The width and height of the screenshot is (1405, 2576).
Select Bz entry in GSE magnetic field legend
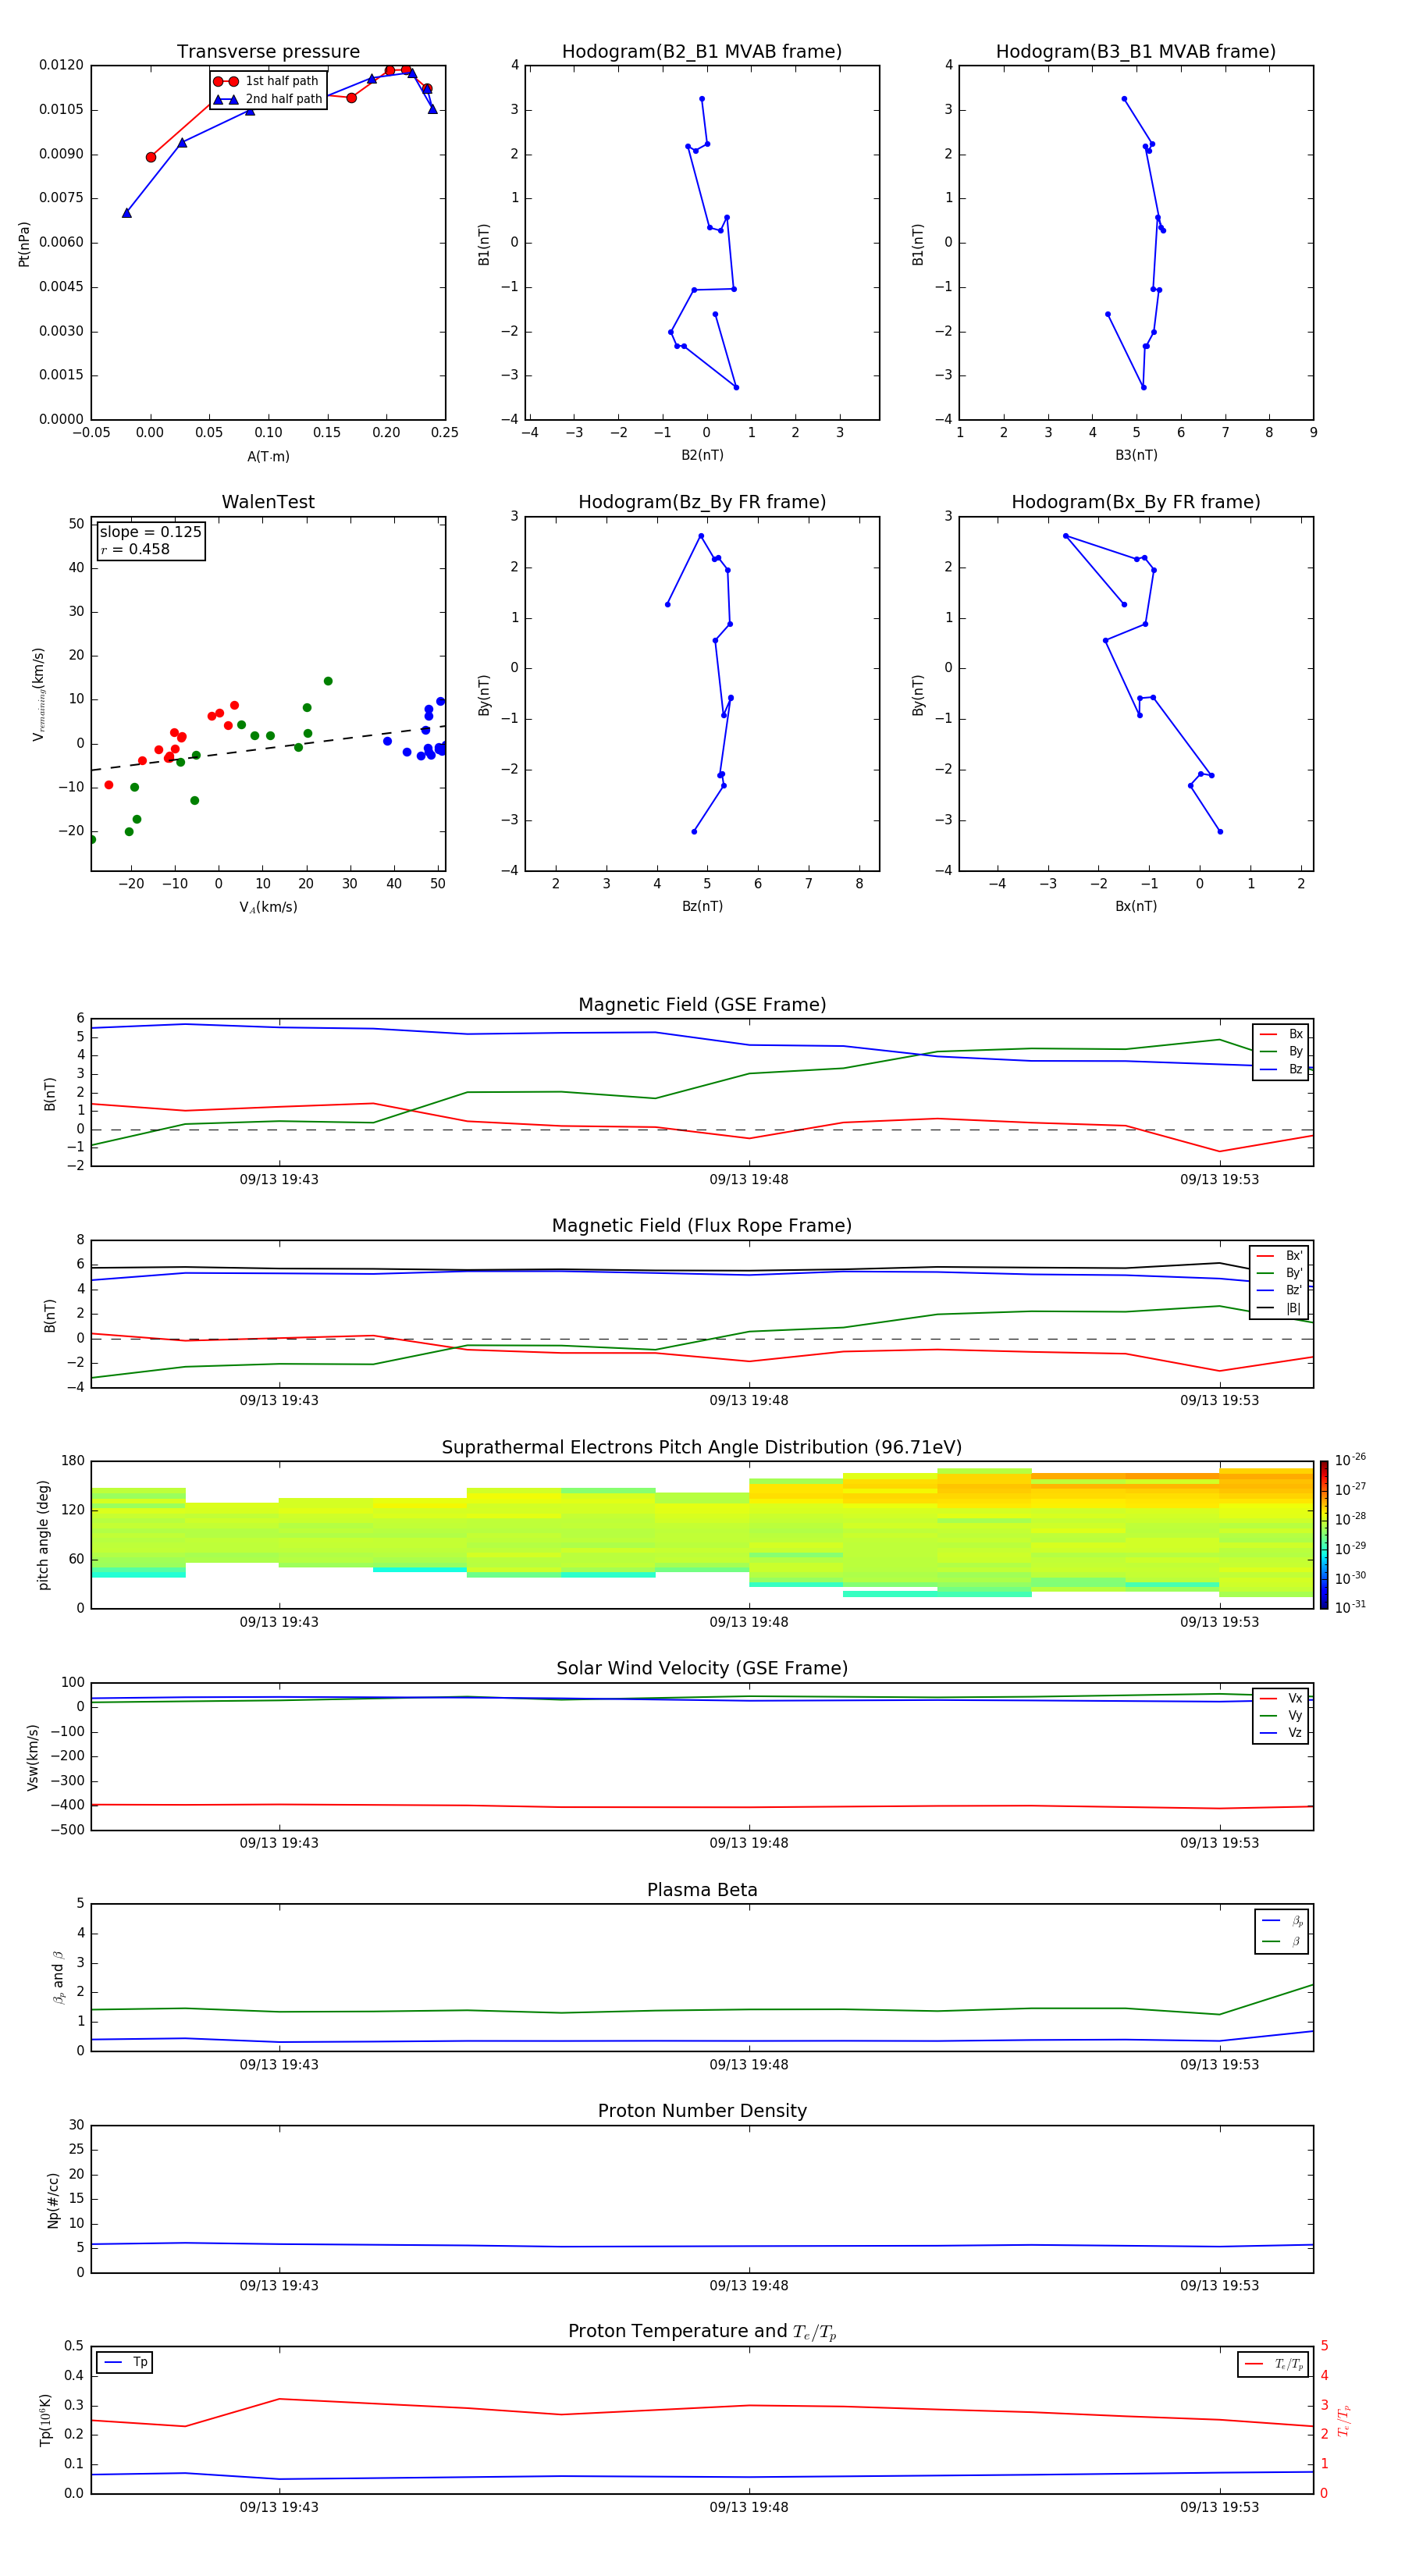1281,1070
